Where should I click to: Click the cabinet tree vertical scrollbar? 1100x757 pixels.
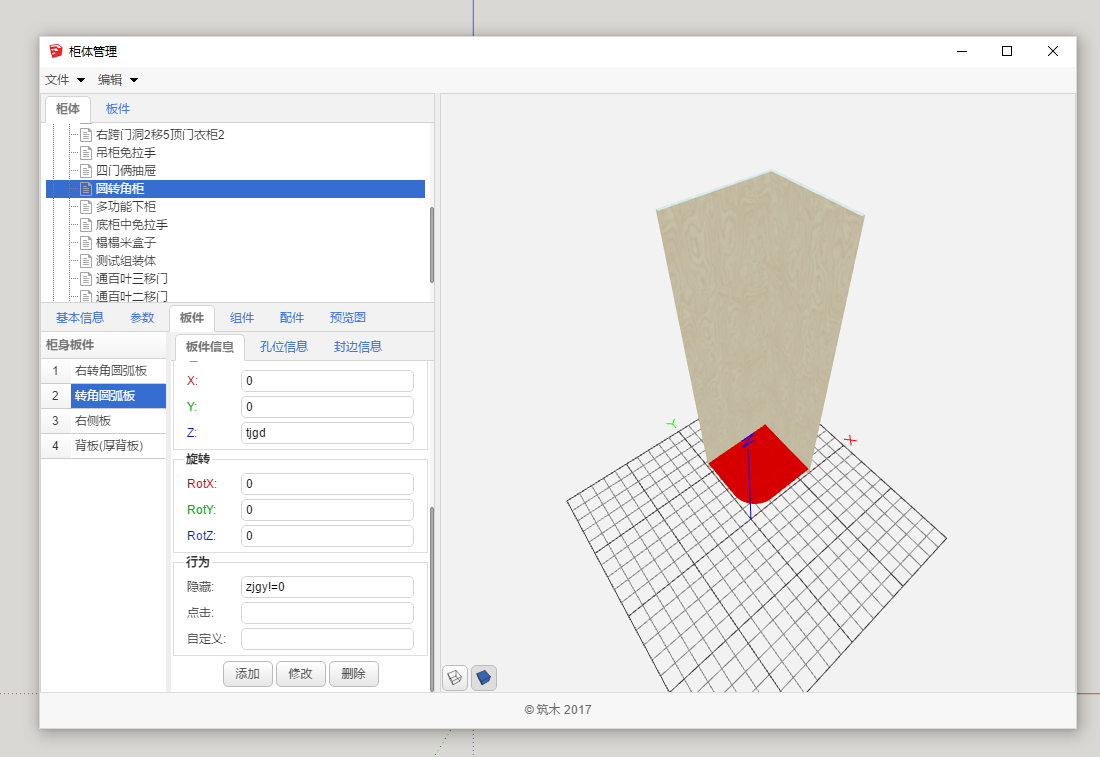pyautogui.click(x=432, y=244)
